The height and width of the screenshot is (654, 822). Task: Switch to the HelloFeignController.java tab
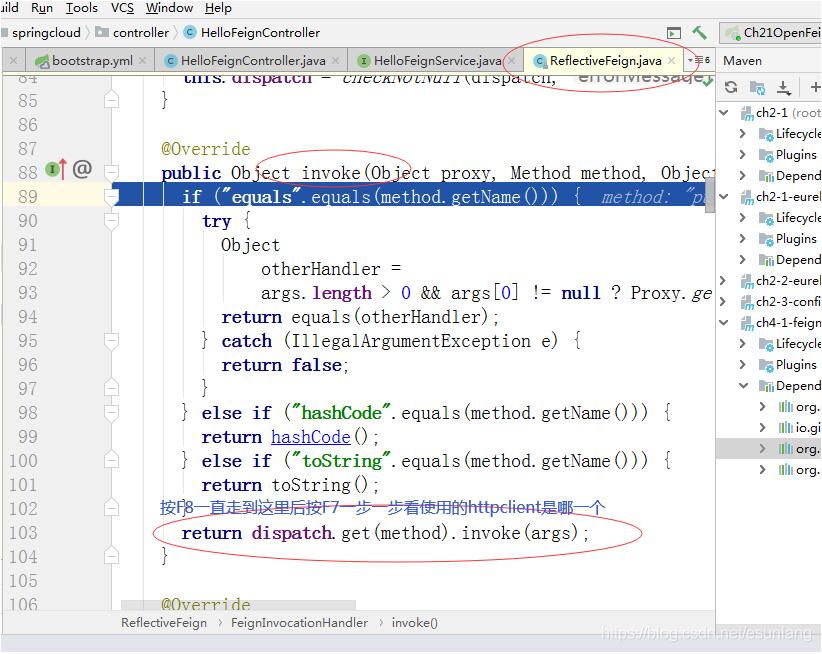click(x=253, y=61)
